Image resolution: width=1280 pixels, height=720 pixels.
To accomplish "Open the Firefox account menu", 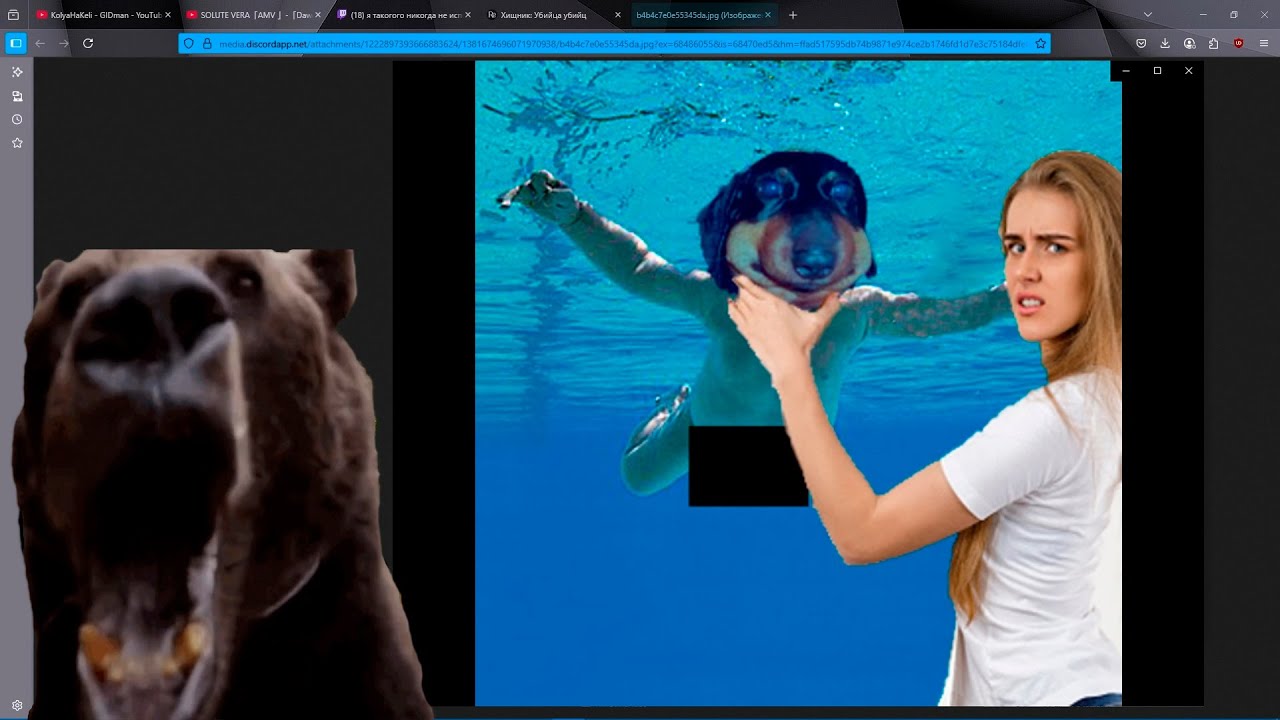I will point(1189,43).
